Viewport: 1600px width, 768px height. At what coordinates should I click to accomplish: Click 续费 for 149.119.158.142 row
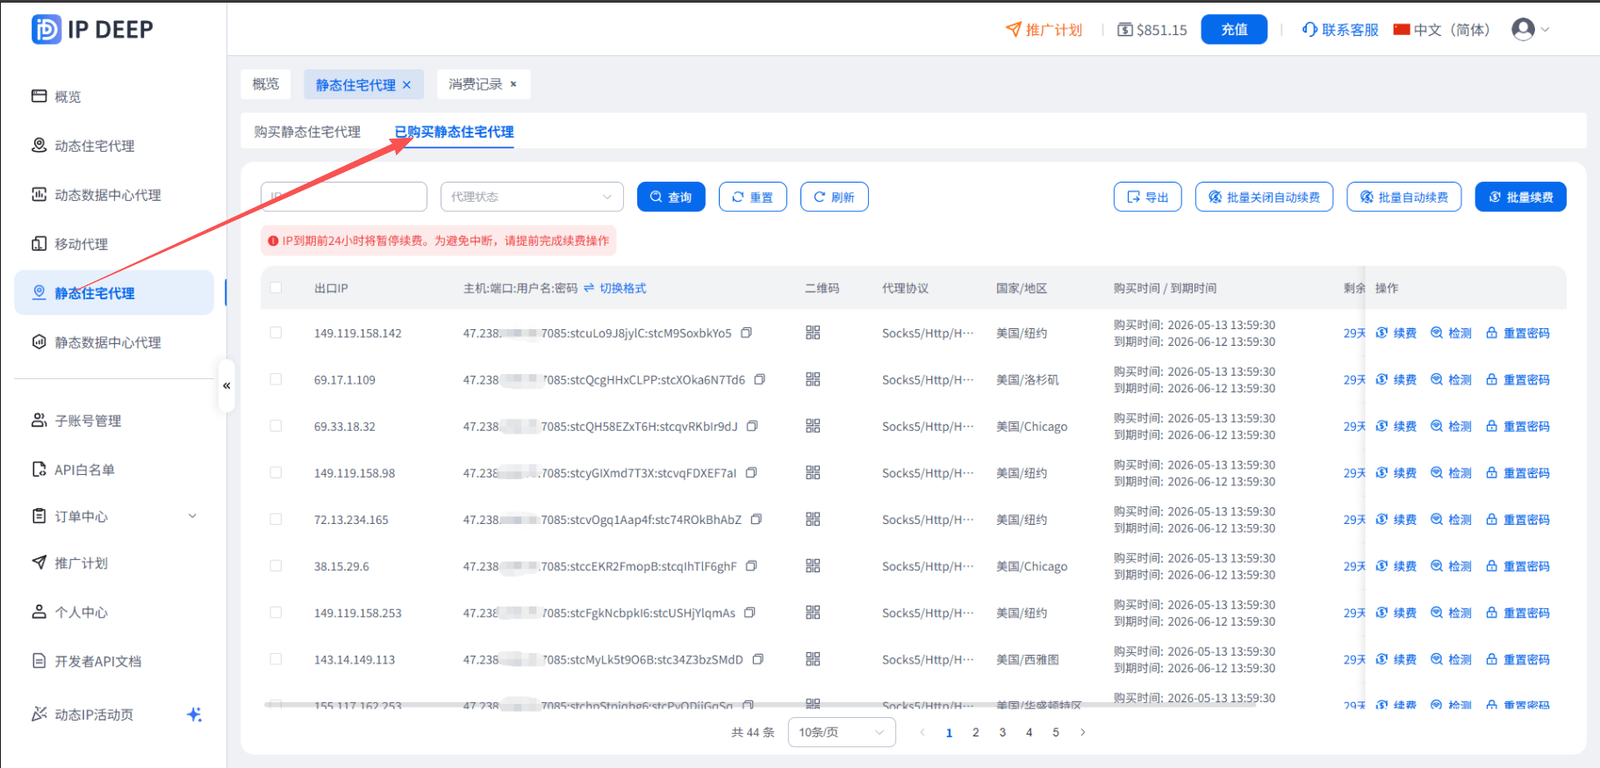click(x=1397, y=333)
